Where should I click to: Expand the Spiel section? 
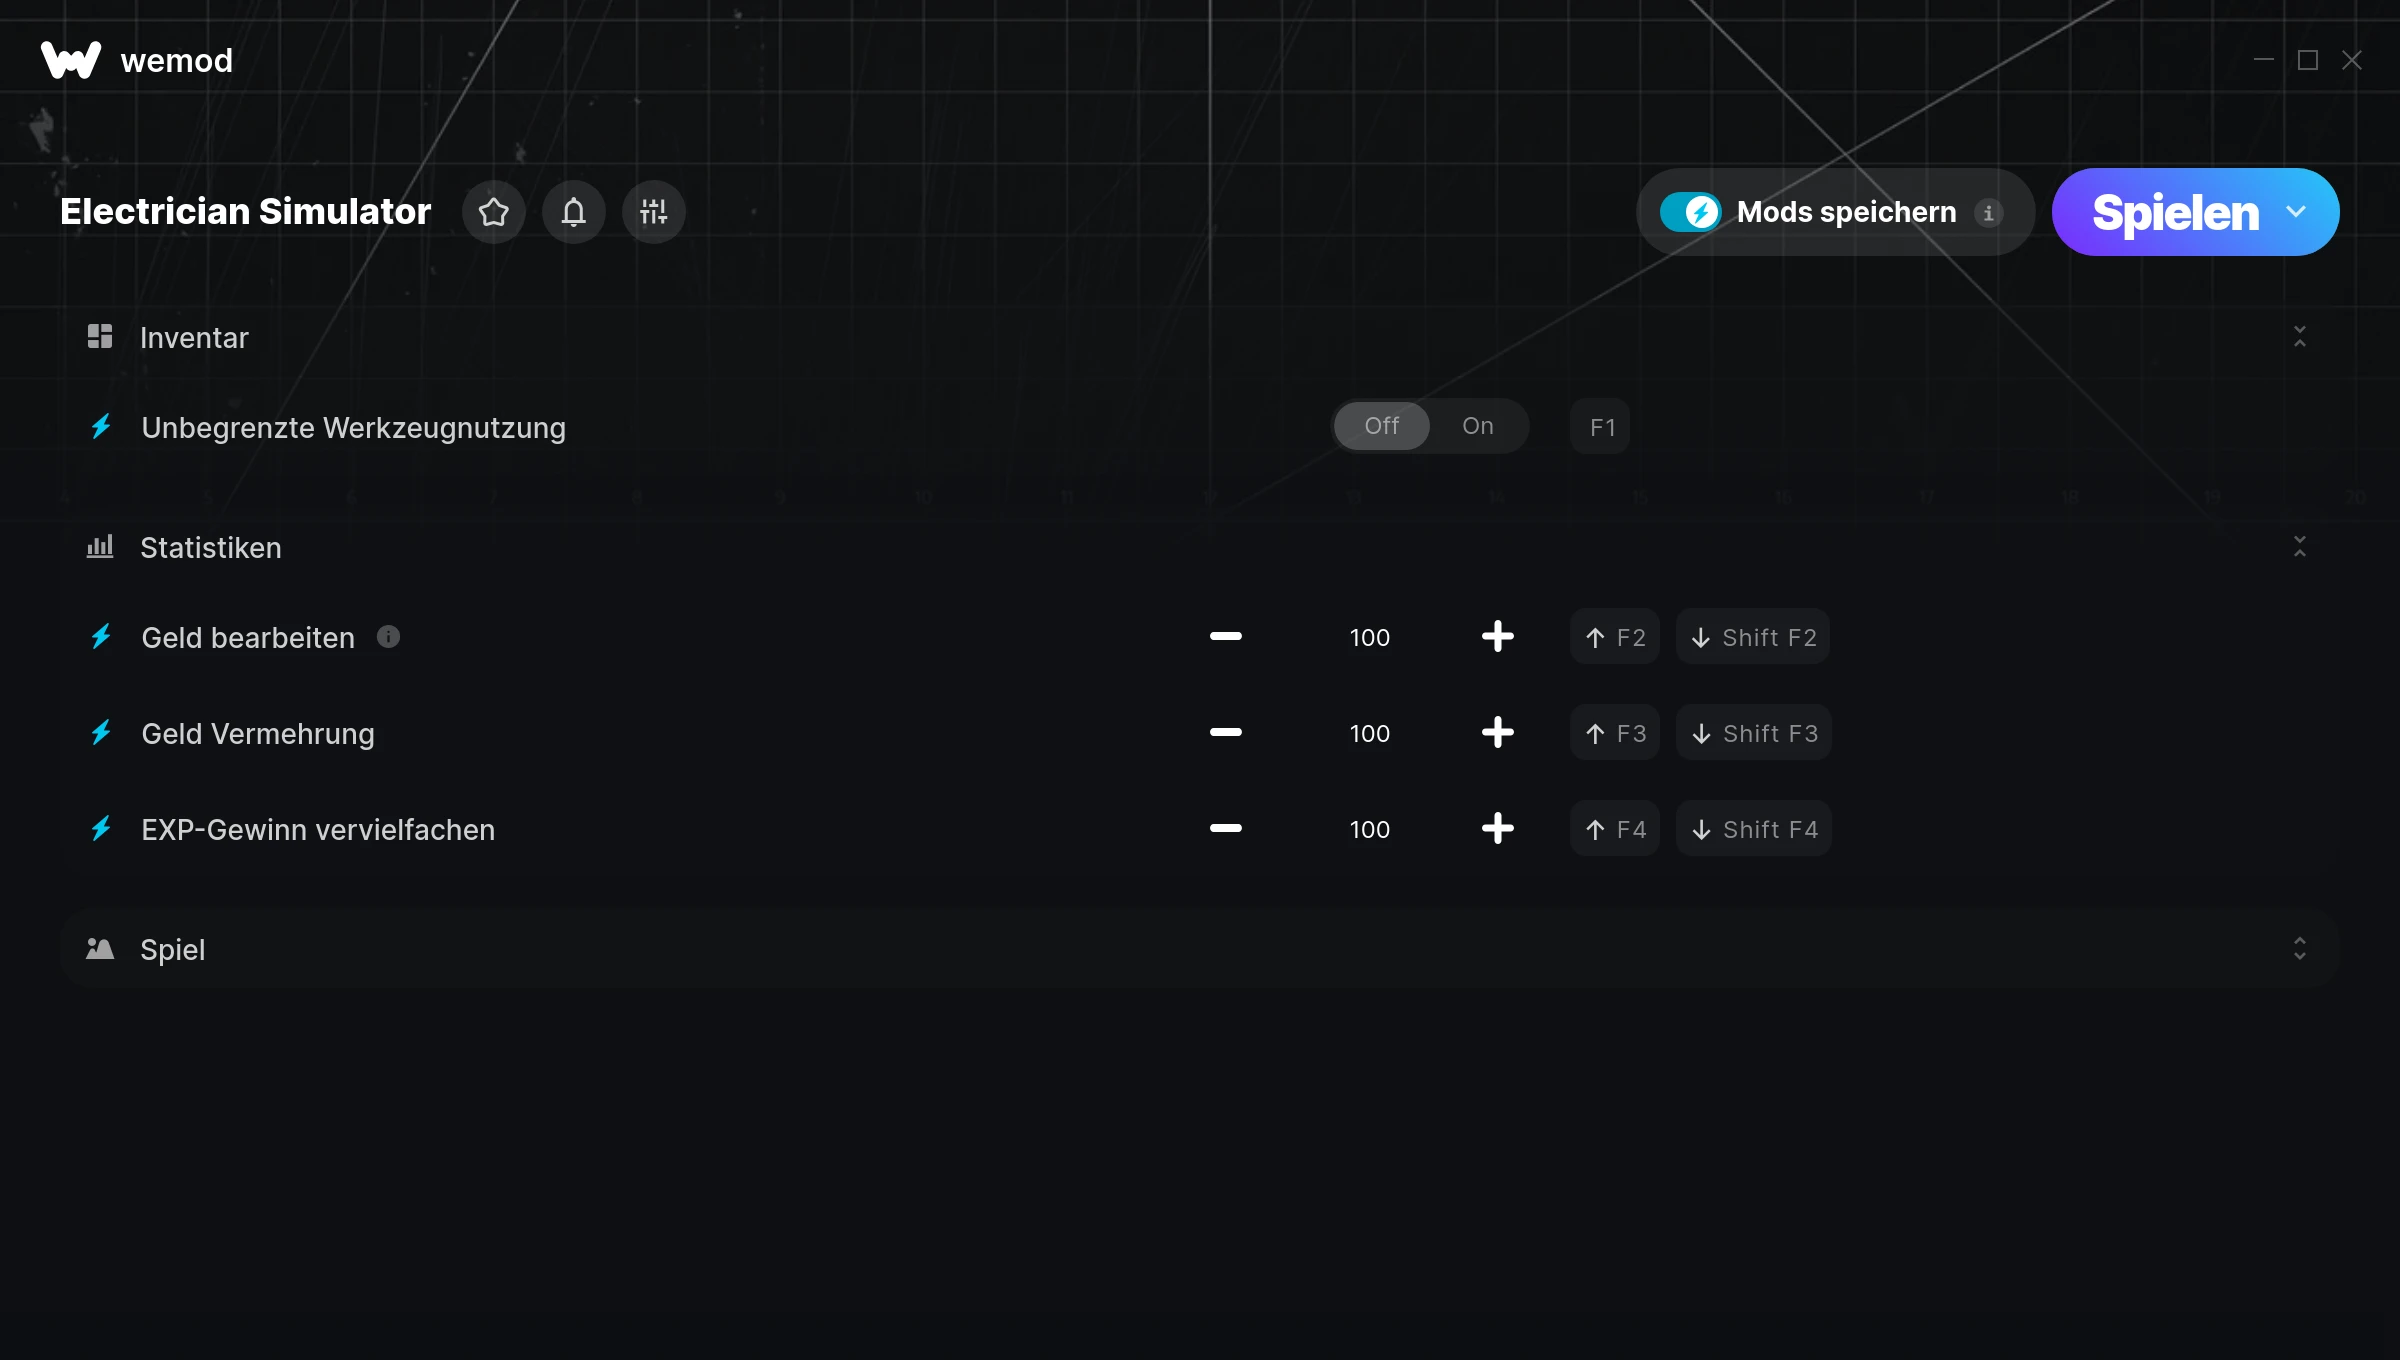(2299, 949)
